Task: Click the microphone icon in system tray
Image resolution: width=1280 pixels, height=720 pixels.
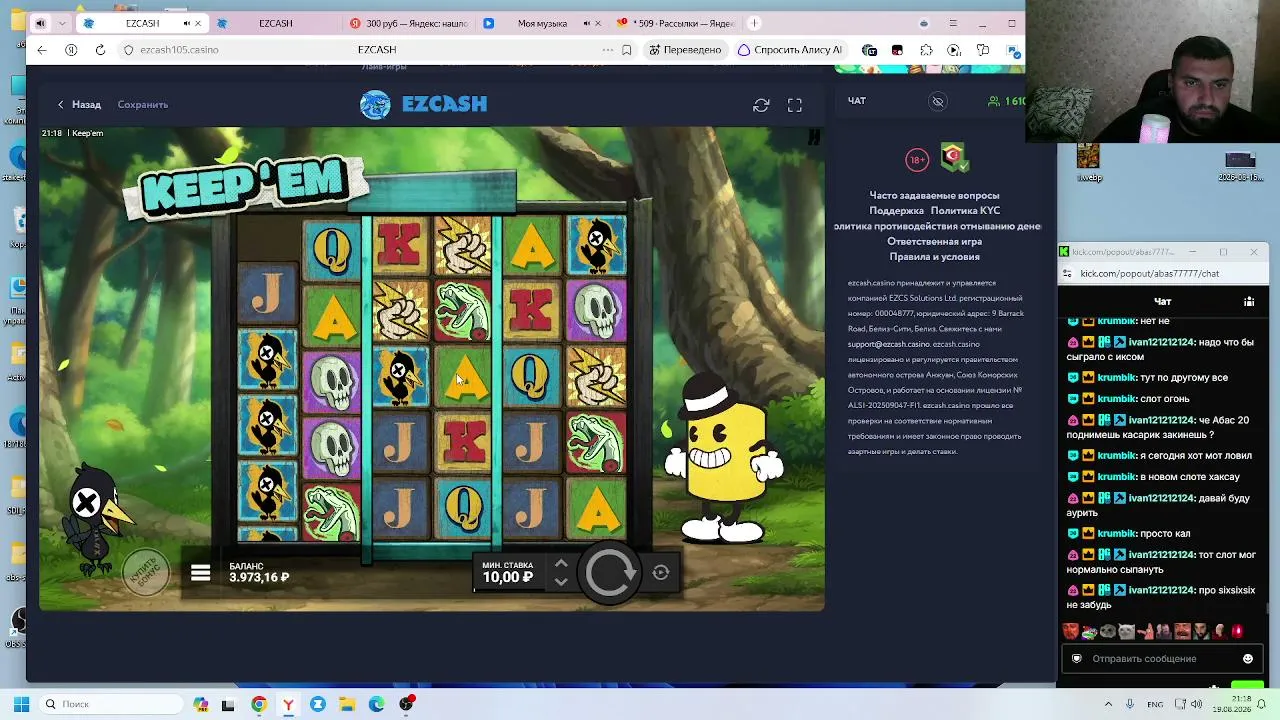Action: coord(1130,704)
